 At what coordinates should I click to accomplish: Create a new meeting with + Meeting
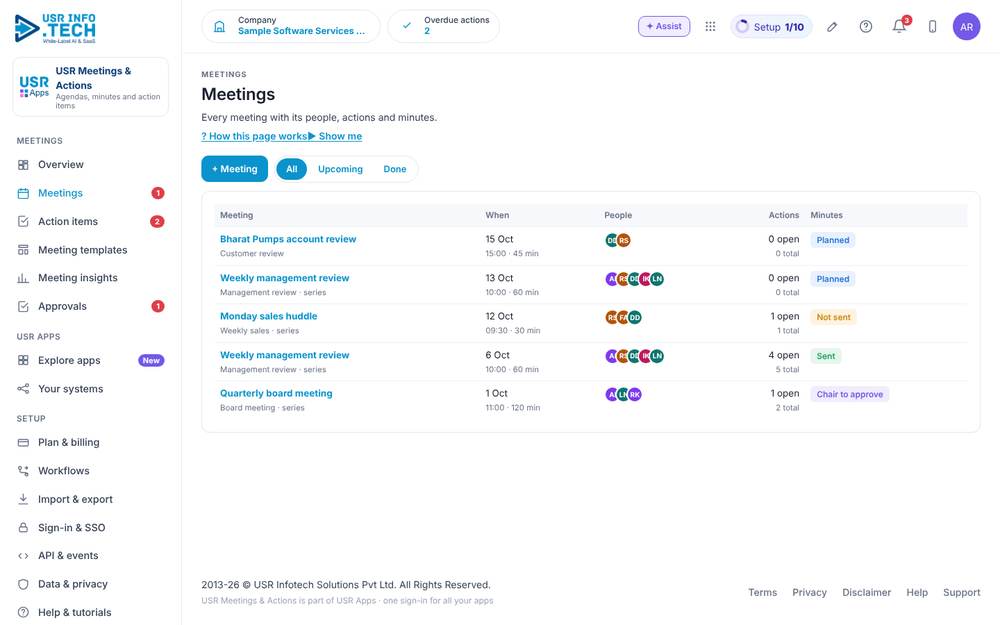pos(235,169)
